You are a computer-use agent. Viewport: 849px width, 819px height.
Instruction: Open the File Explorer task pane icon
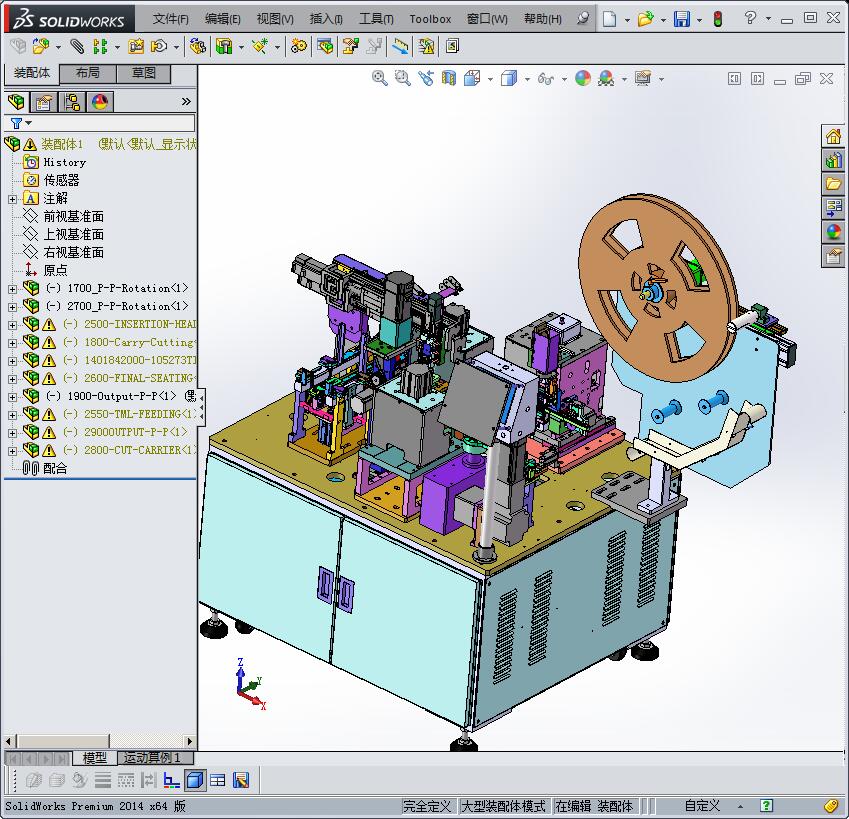(833, 184)
